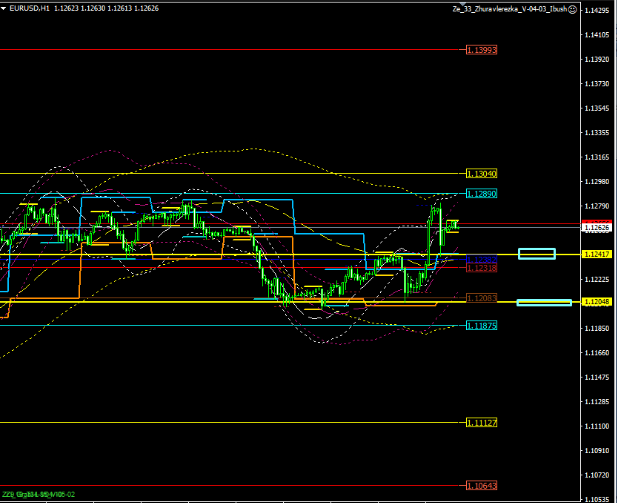Click the 1.12048 yellow price axis tag
This screenshot has height=503, width=617.
(x=597, y=302)
